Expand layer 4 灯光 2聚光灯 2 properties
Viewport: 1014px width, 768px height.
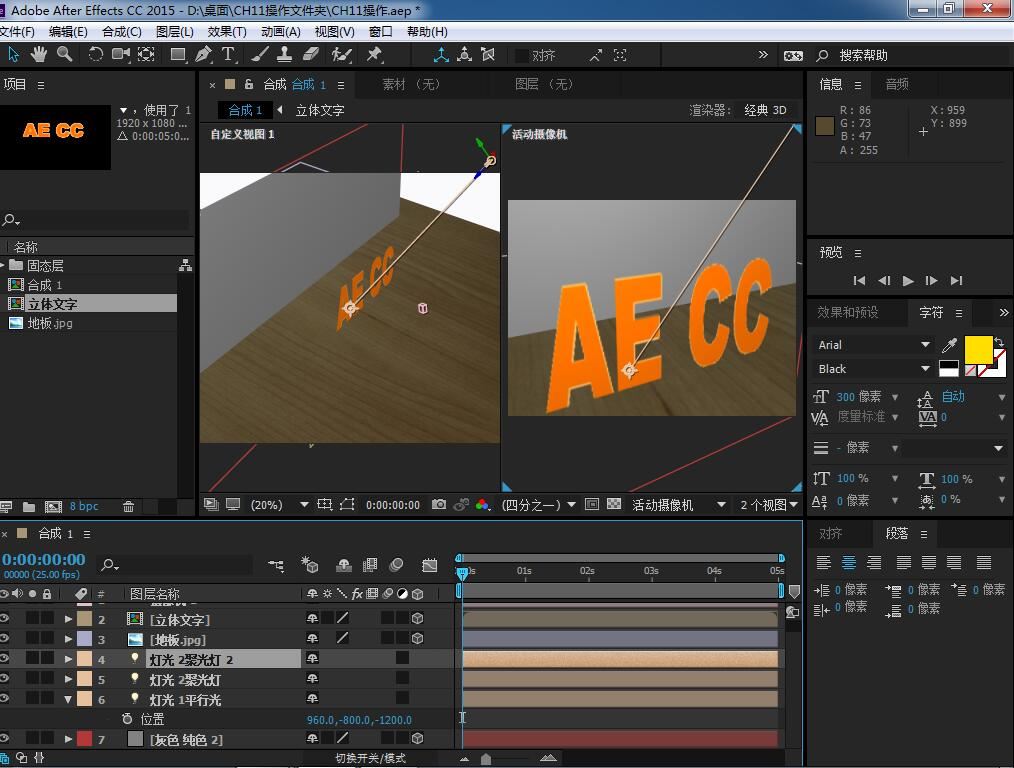[68, 659]
